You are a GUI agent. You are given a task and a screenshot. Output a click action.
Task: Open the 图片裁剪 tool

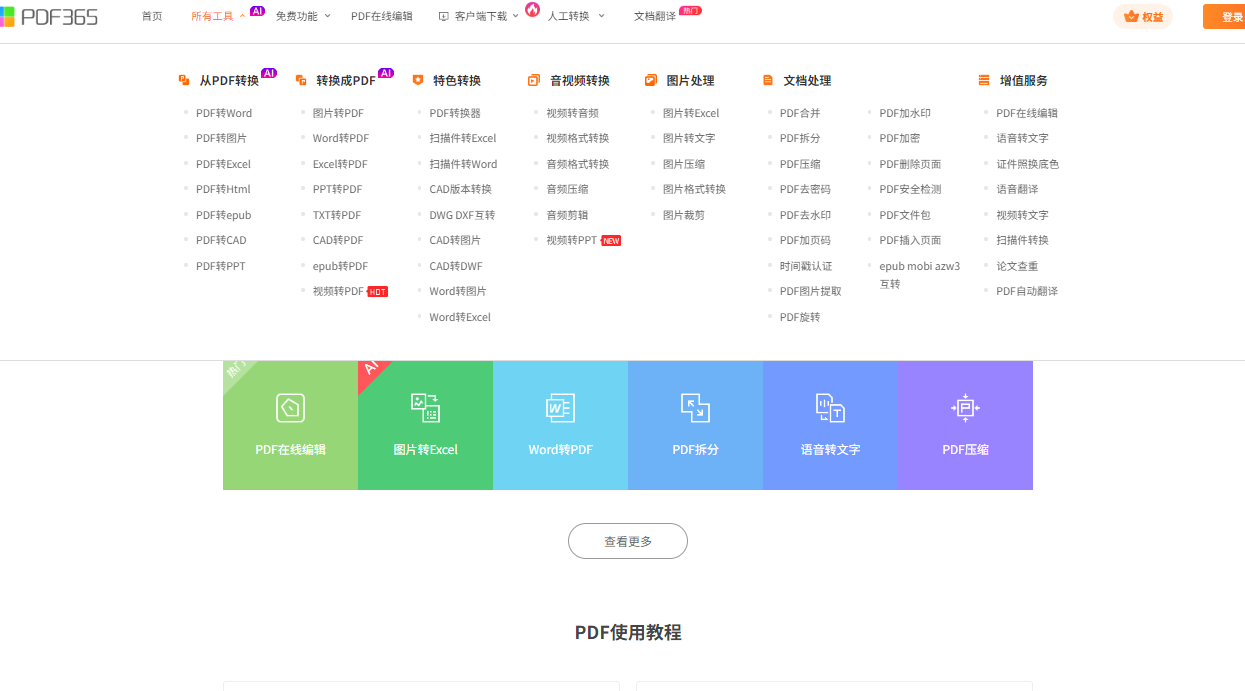(684, 215)
